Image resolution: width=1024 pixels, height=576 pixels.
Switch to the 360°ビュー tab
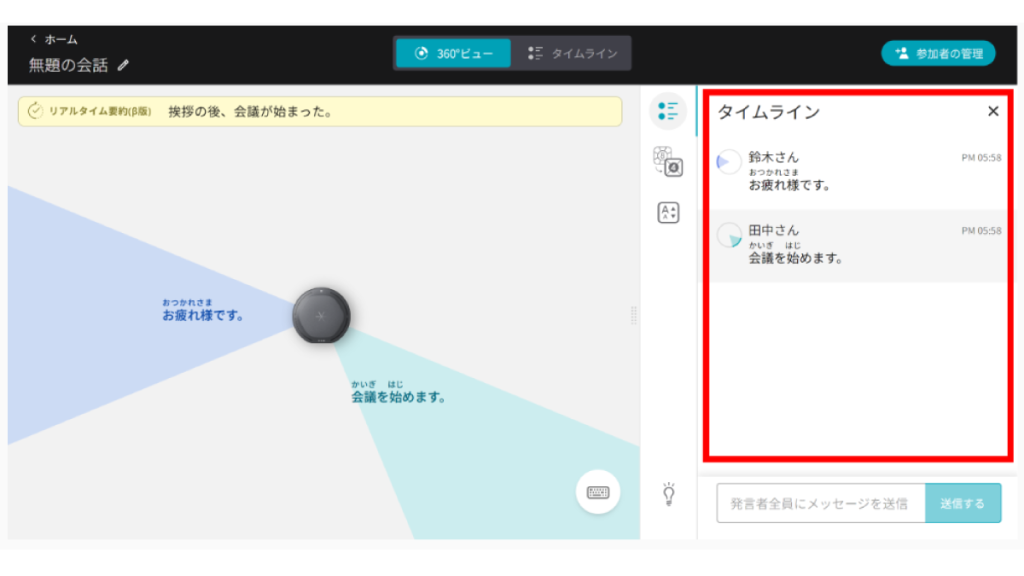click(453, 53)
